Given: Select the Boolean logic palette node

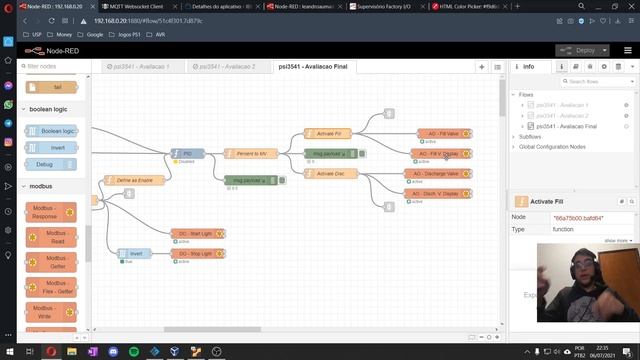Looking at the screenshot, I should [x=51, y=131].
